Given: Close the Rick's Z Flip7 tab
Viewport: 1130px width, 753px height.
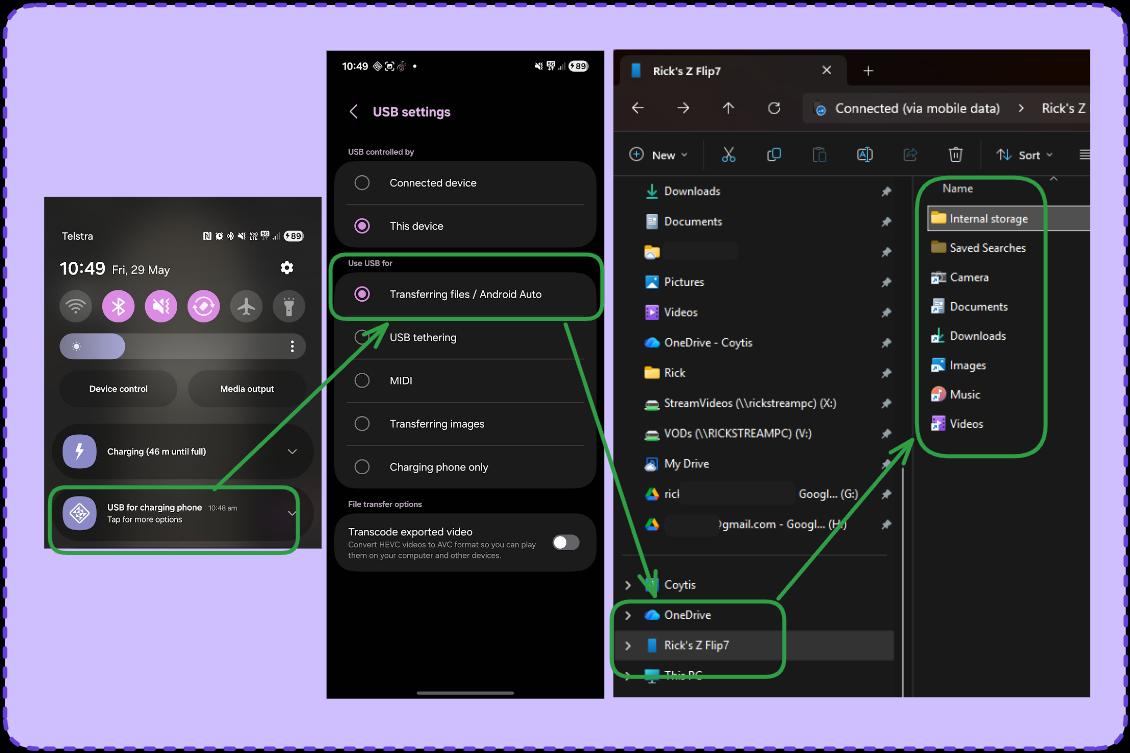Looking at the screenshot, I should click(827, 70).
